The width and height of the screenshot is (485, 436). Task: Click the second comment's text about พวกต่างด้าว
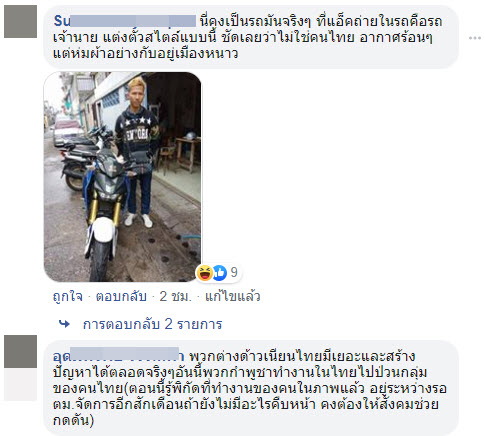[x=251, y=388]
